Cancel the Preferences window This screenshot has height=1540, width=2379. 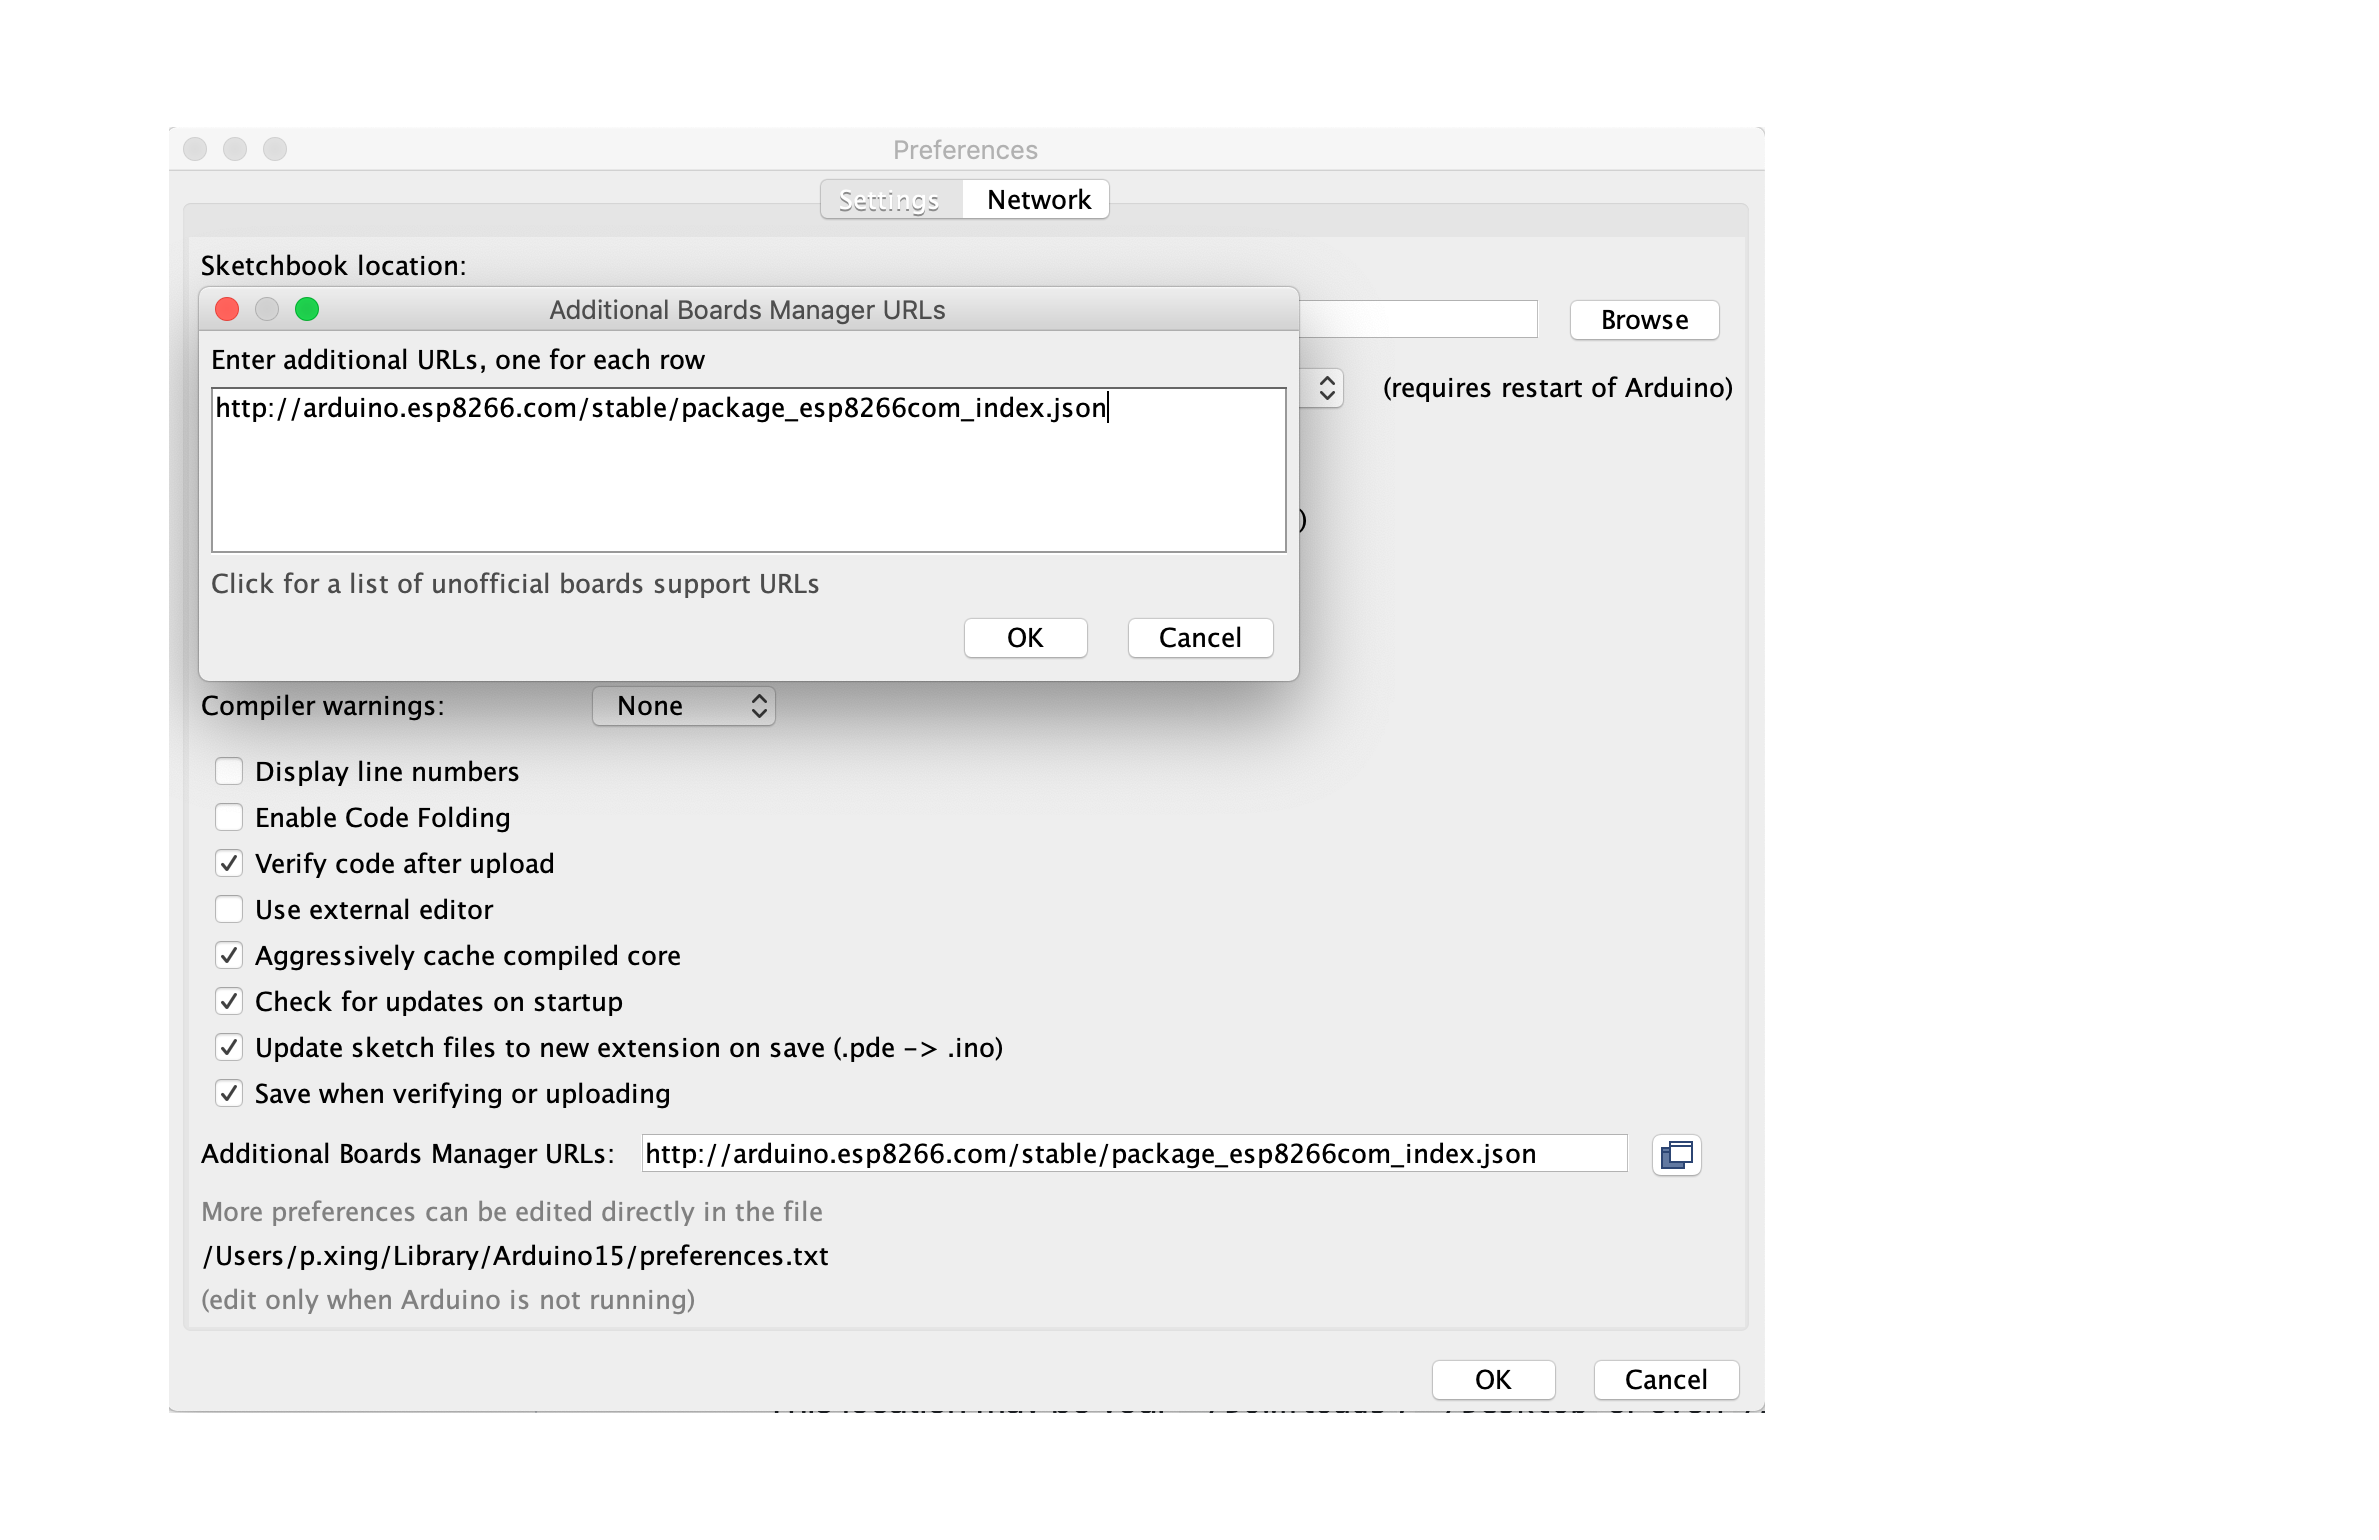(1666, 1380)
